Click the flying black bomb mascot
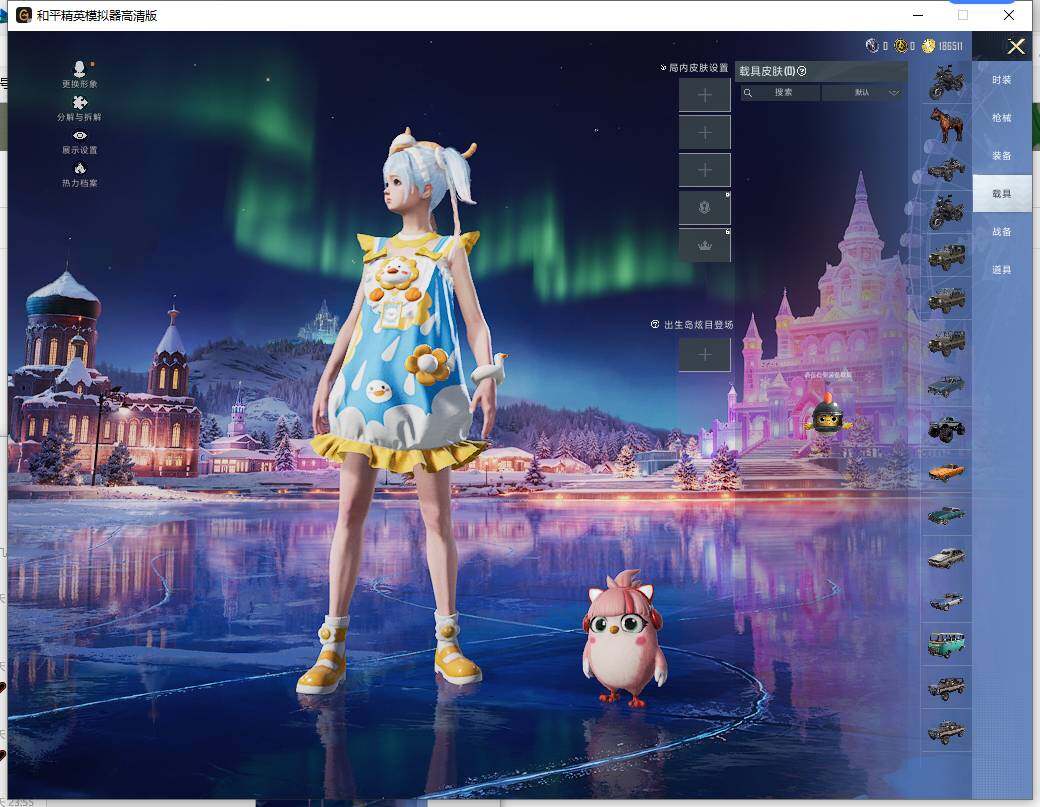 [x=827, y=414]
